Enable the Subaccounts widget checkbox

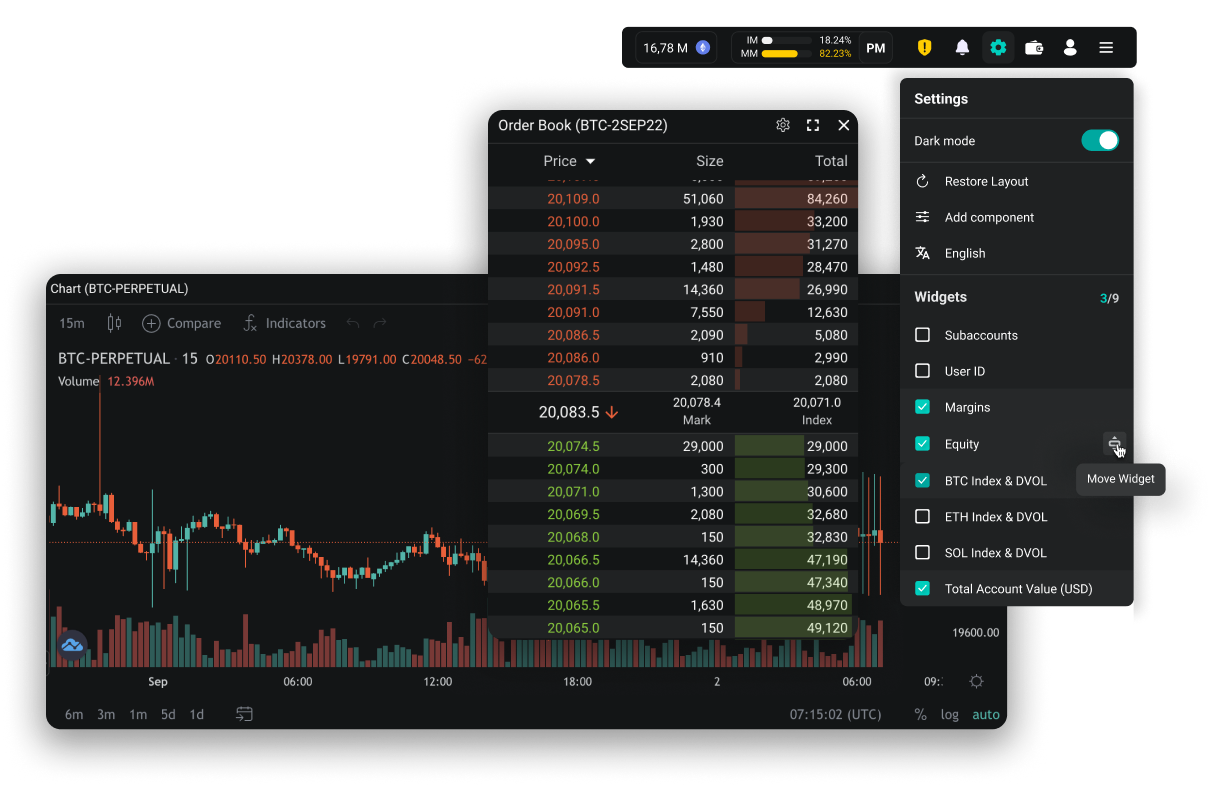[923, 335]
